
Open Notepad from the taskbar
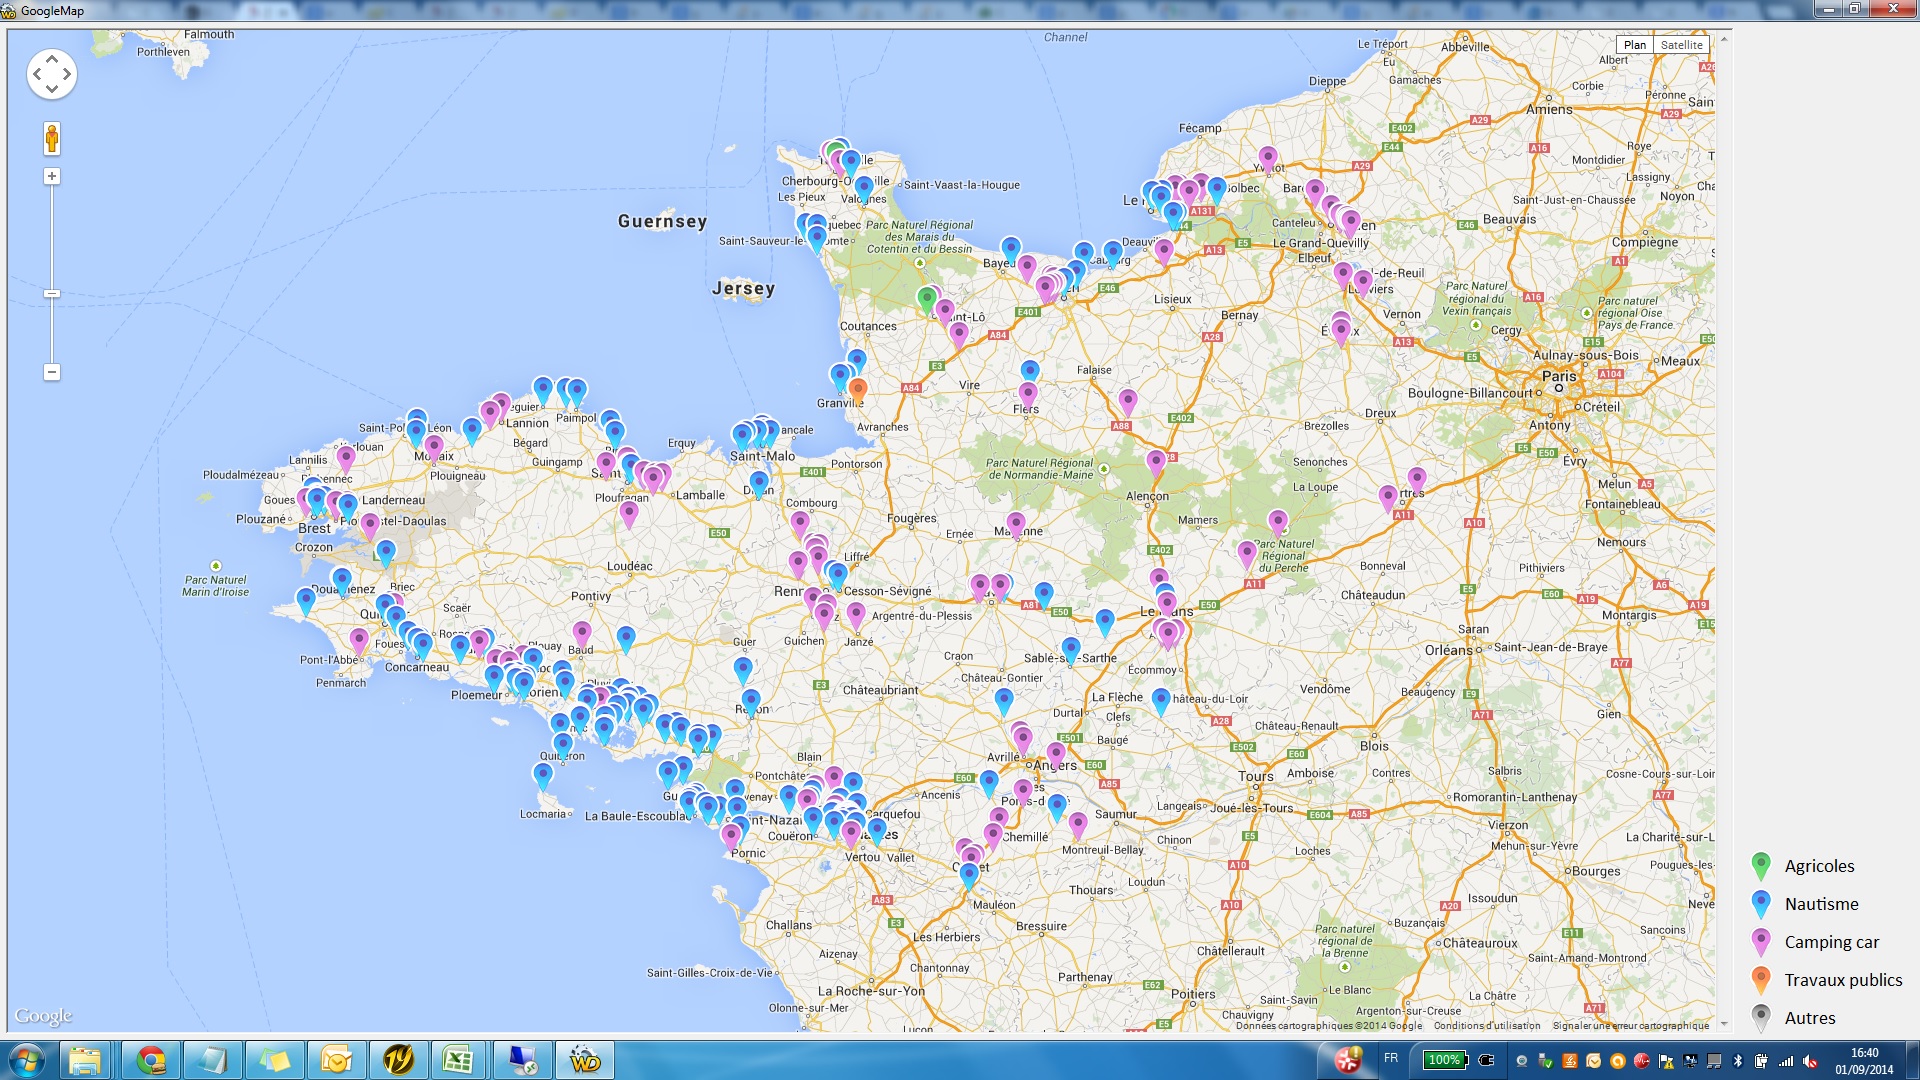(212, 1060)
